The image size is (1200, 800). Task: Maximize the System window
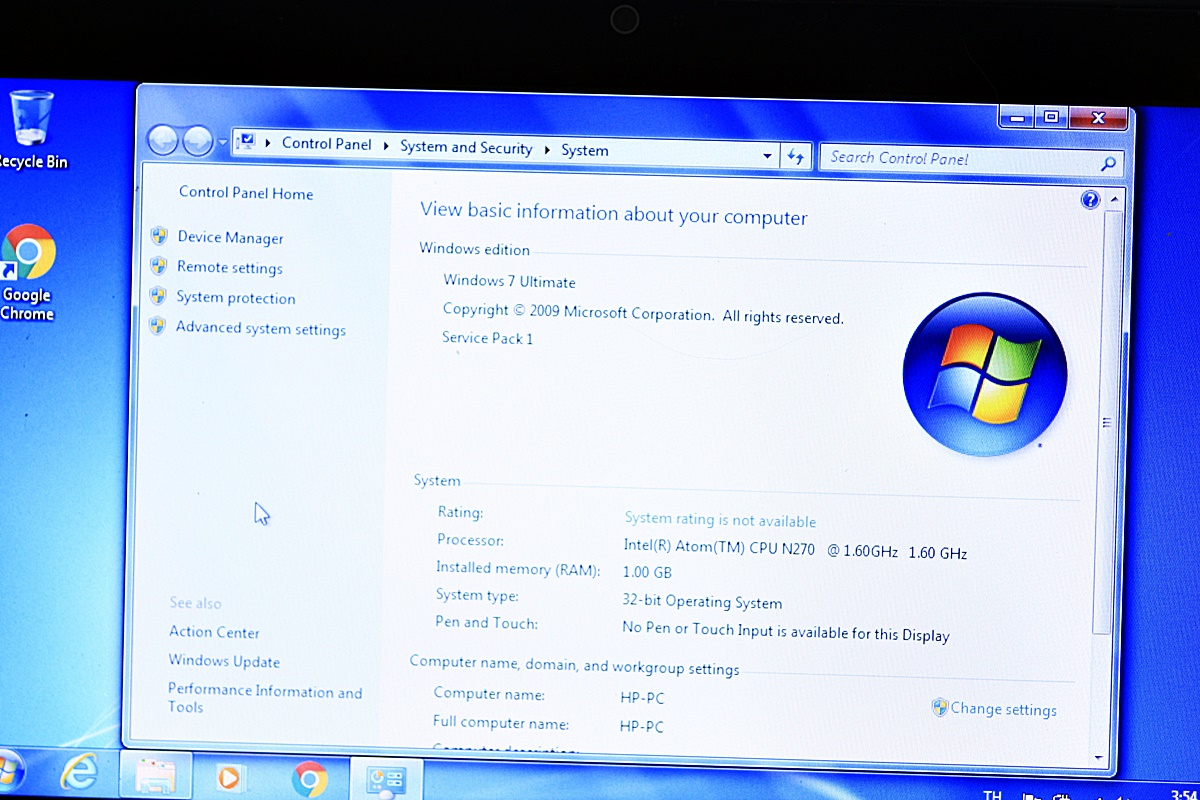1050,117
